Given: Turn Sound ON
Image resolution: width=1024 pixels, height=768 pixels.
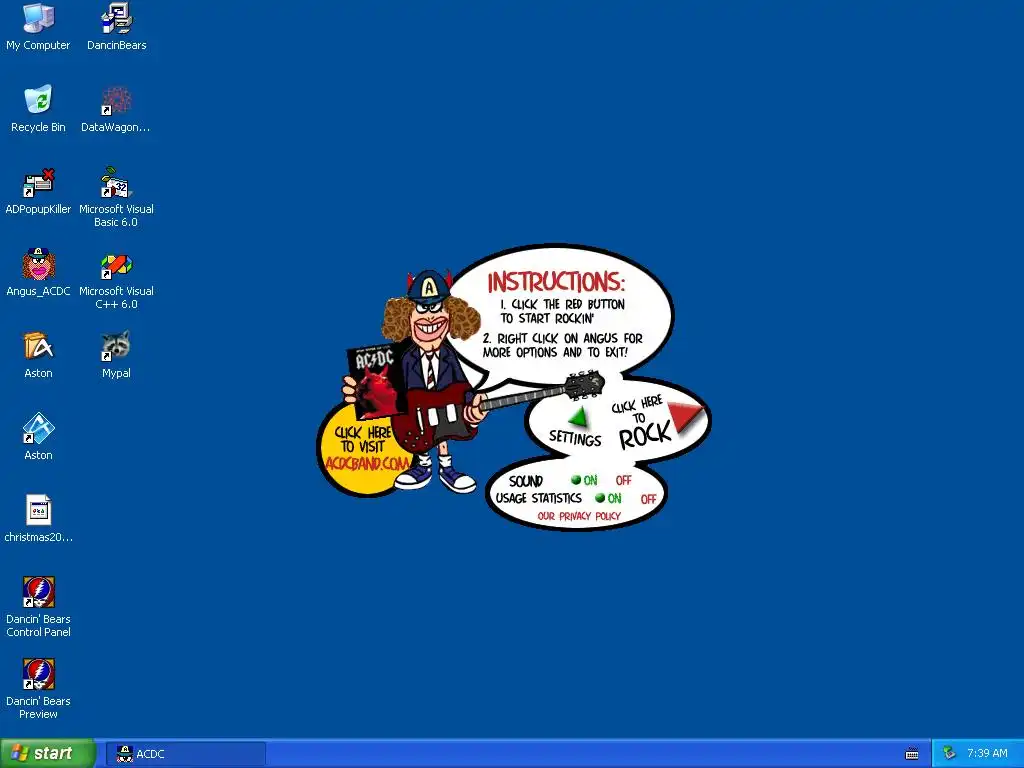Looking at the screenshot, I should pos(584,480).
